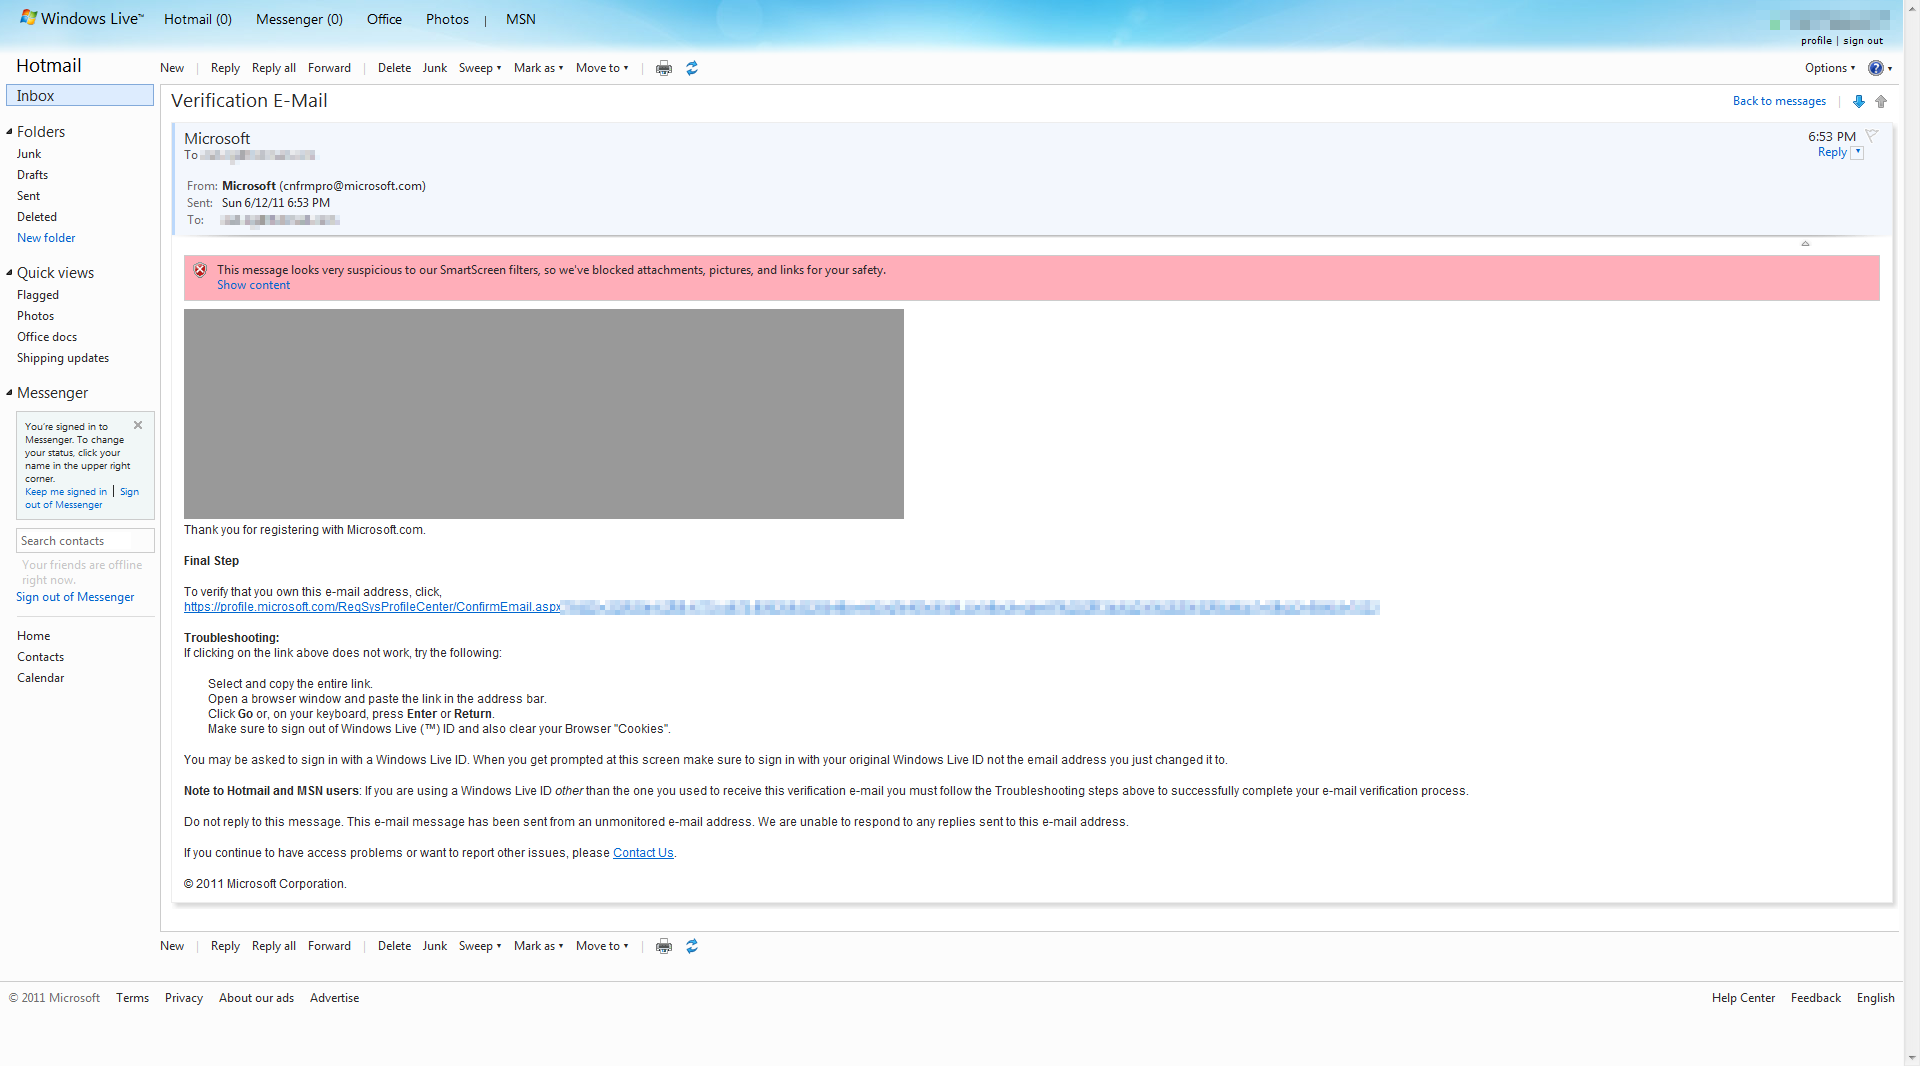This screenshot has width=1920, height=1066.
Task: Click the top toolbar refresh icon
Action: click(x=692, y=68)
